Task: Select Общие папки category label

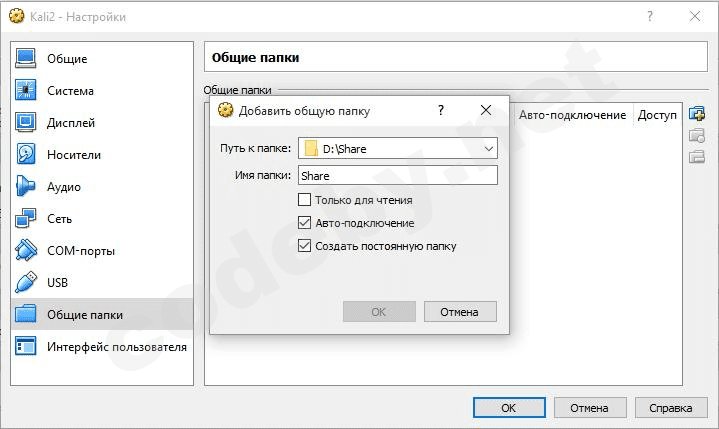Action: click(85, 315)
